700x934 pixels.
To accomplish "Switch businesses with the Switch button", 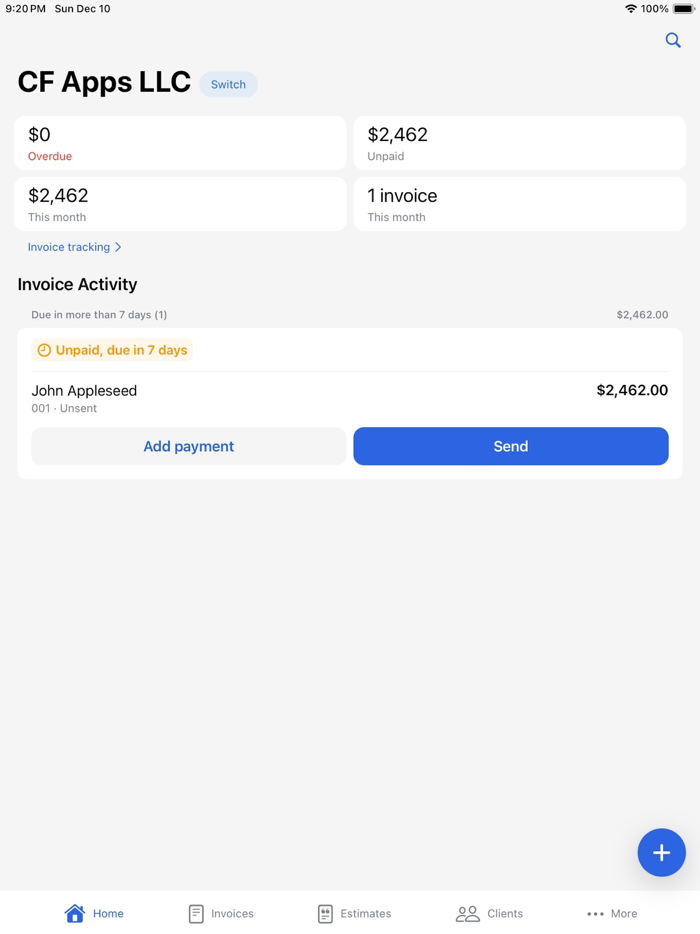I will coord(228,84).
